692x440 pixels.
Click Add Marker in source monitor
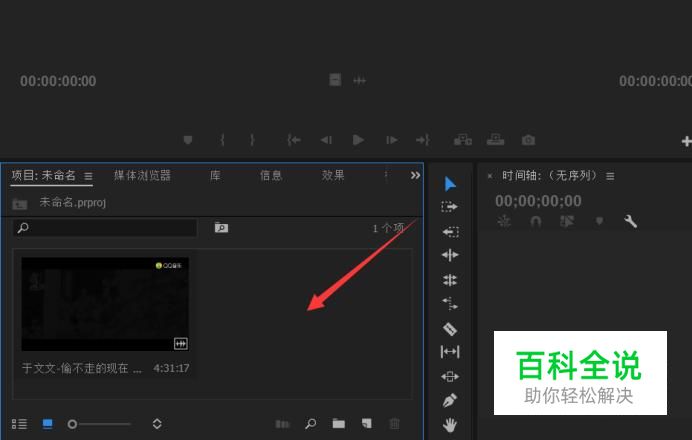[x=188, y=140]
